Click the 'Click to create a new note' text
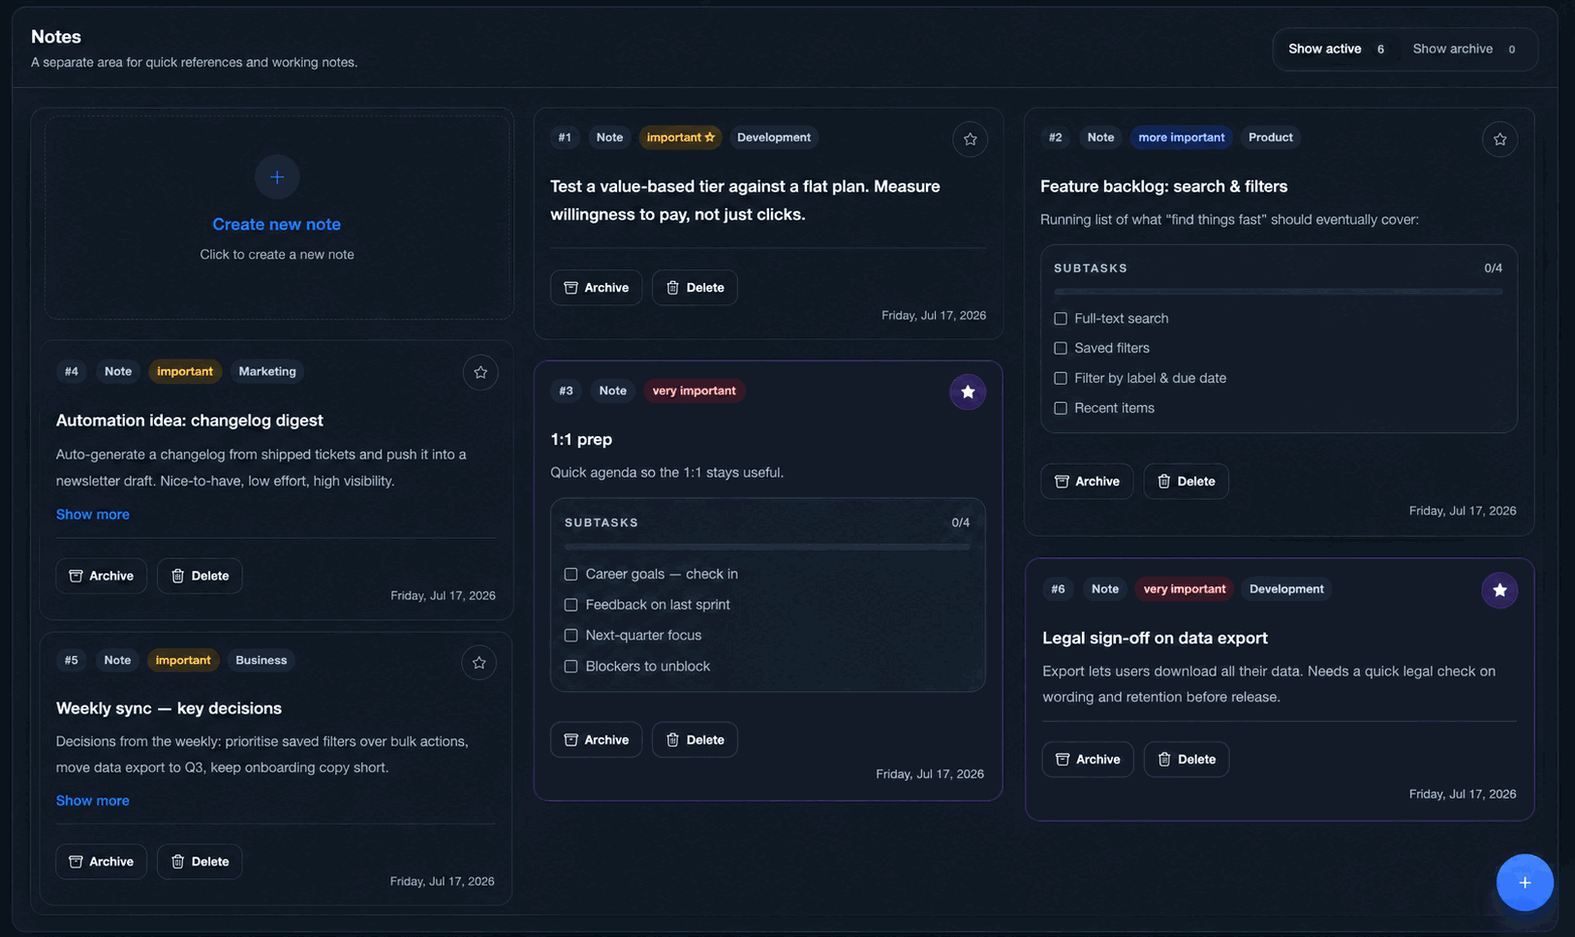The height and width of the screenshot is (937, 1575). pyautogui.click(x=277, y=254)
